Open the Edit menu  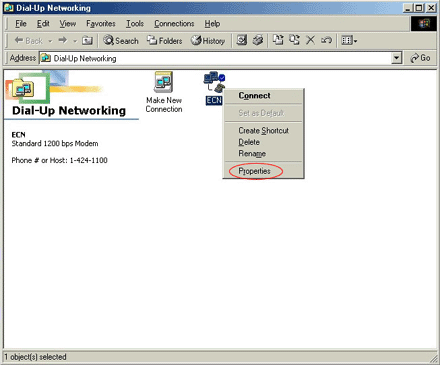tap(43, 24)
